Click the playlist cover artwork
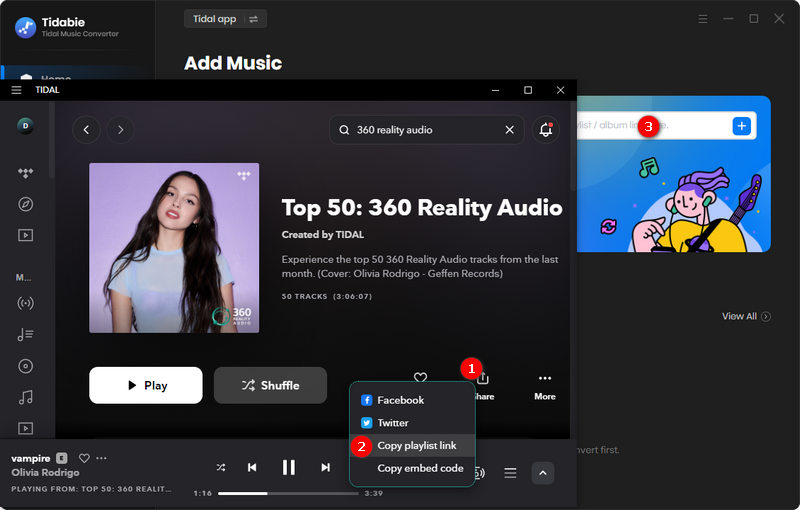The height and width of the screenshot is (510, 800). click(x=174, y=248)
